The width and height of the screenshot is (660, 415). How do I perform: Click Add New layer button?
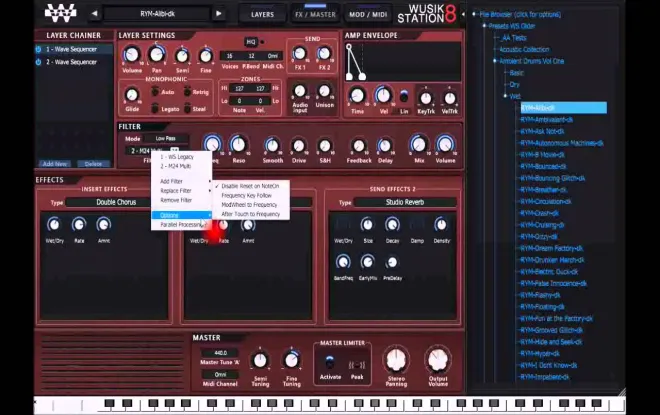point(55,164)
